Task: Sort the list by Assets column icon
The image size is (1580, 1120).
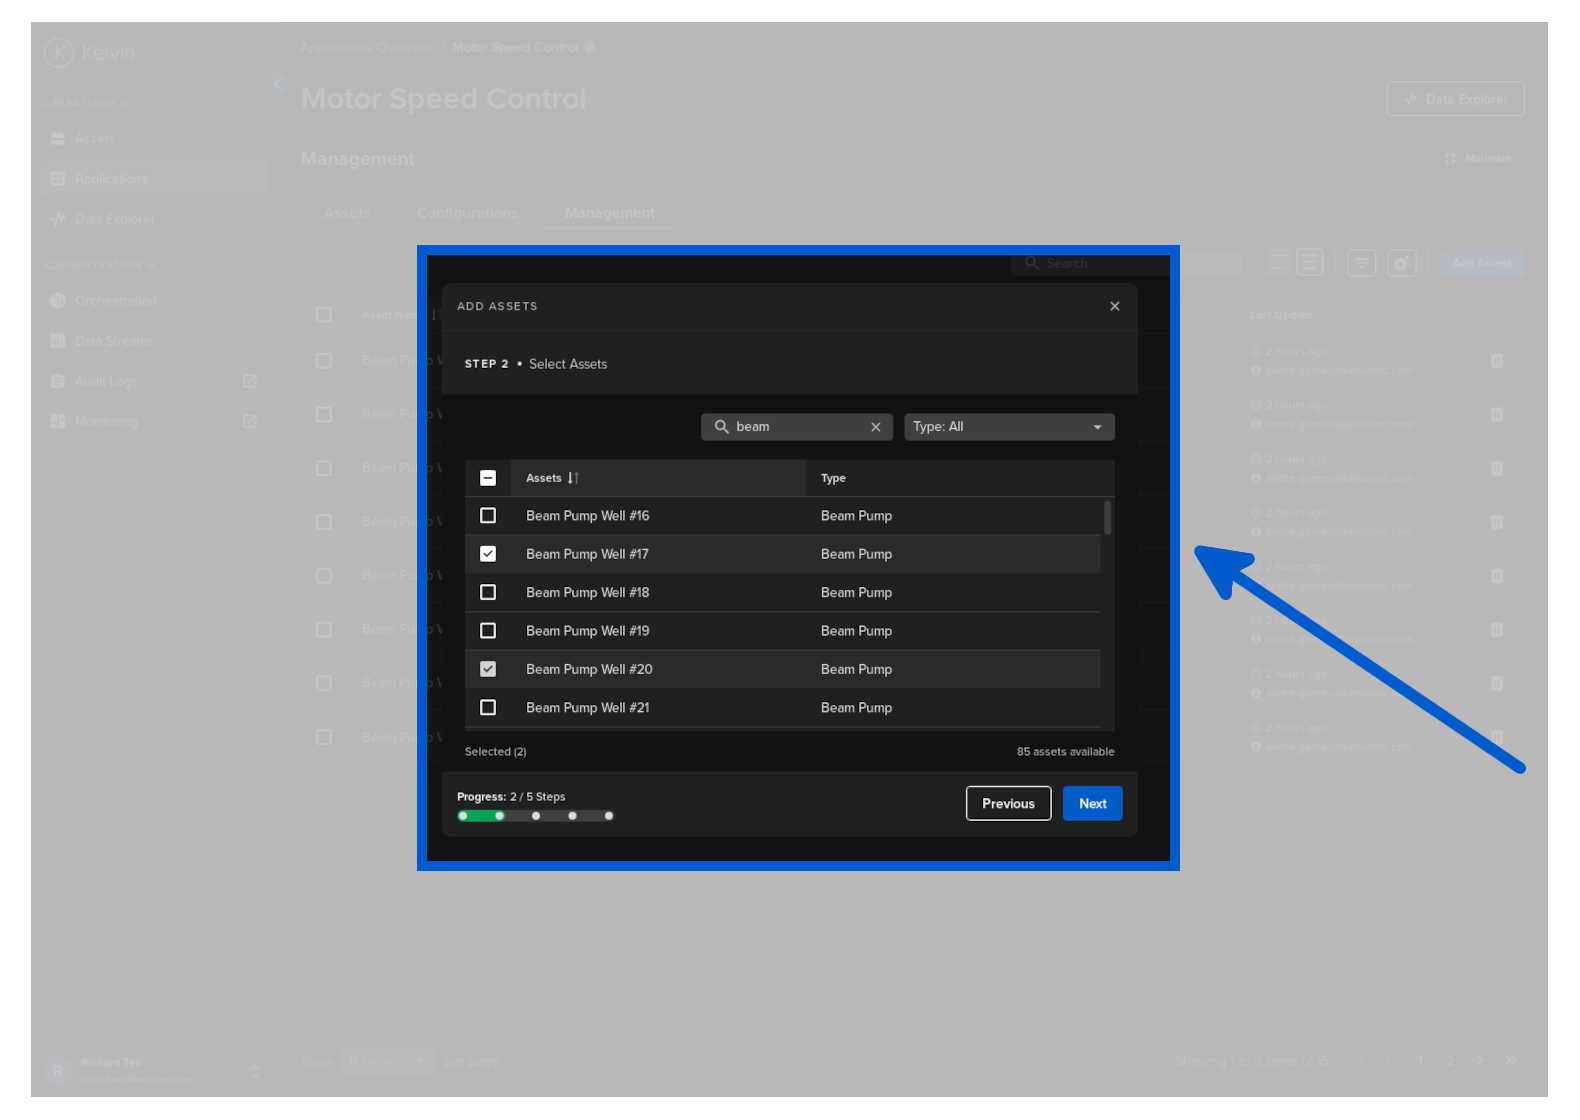Action: point(573,478)
